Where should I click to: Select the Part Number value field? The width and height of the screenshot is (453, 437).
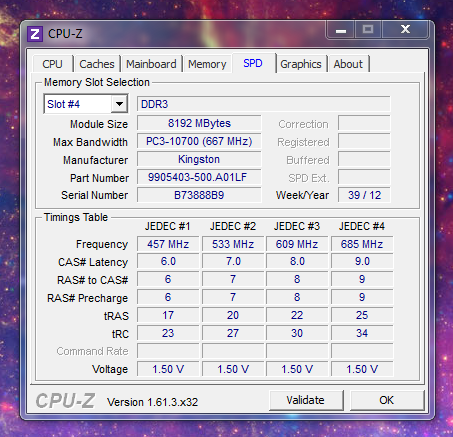pos(199,177)
